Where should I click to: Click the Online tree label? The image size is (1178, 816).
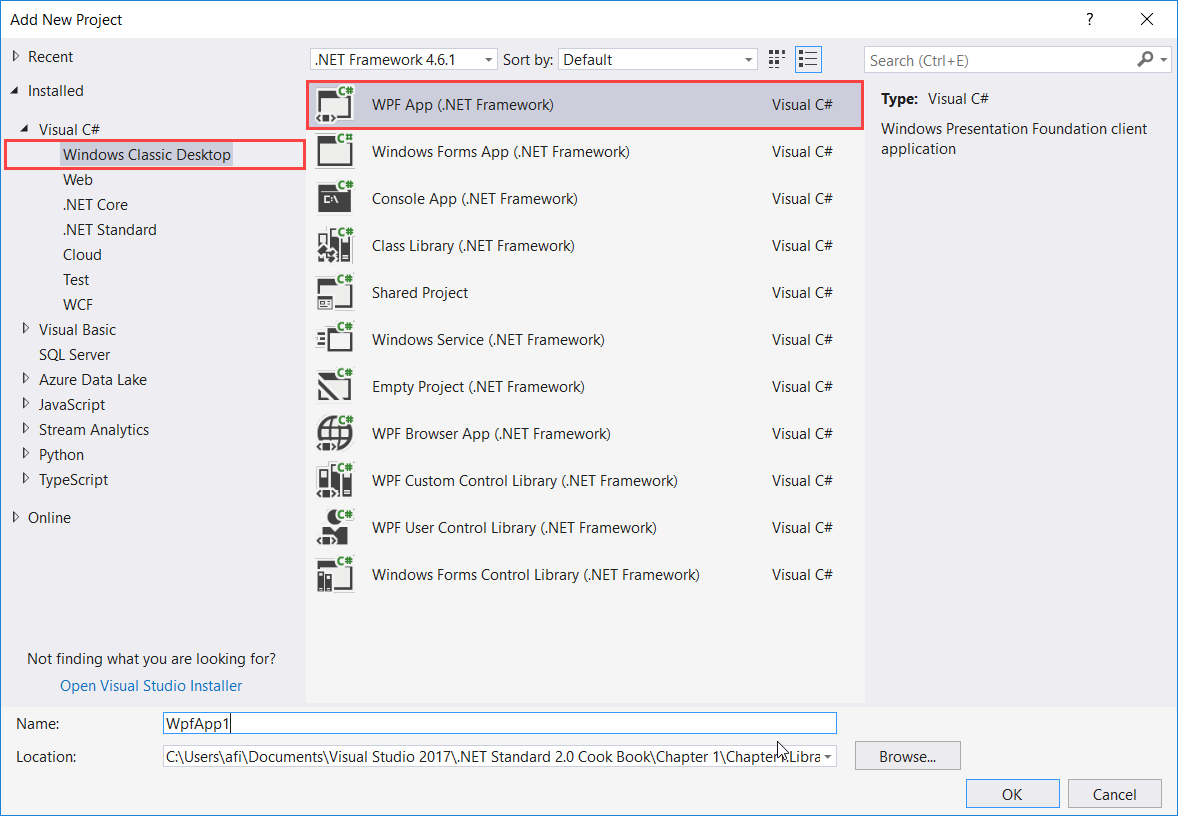click(50, 518)
